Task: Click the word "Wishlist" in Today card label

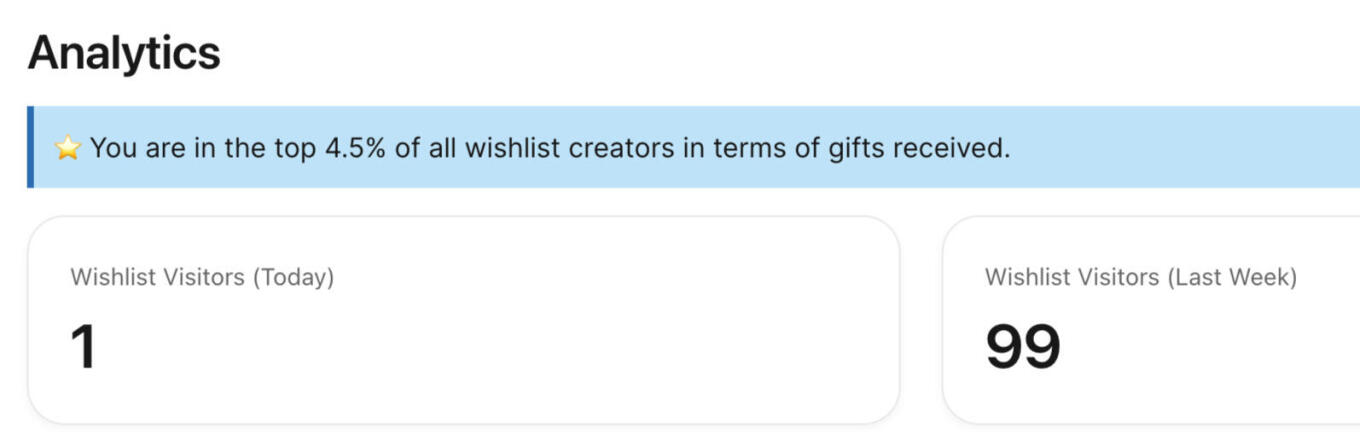Action: click(x=106, y=277)
